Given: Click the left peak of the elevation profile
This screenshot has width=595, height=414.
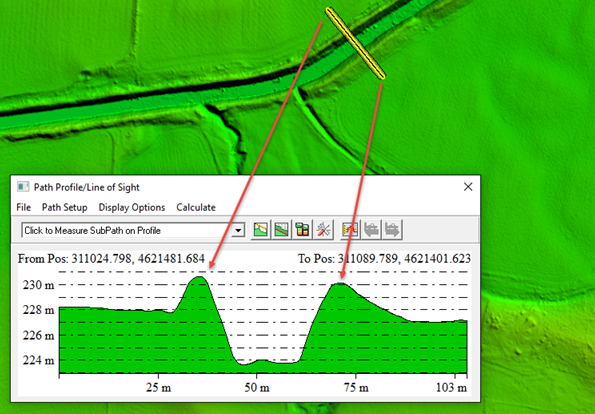Looking at the screenshot, I should [x=199, y=278].
